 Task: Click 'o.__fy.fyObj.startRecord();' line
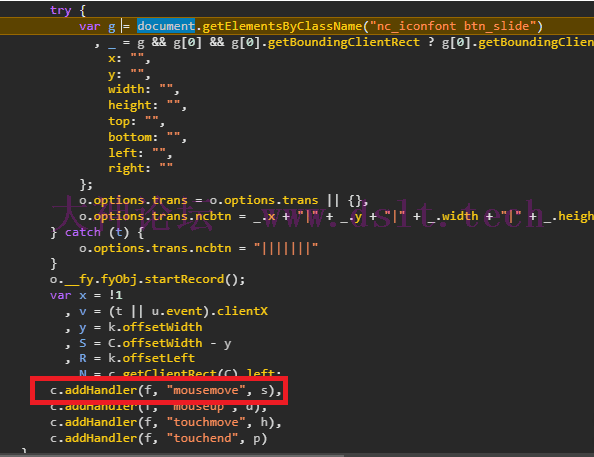point(147,279)
